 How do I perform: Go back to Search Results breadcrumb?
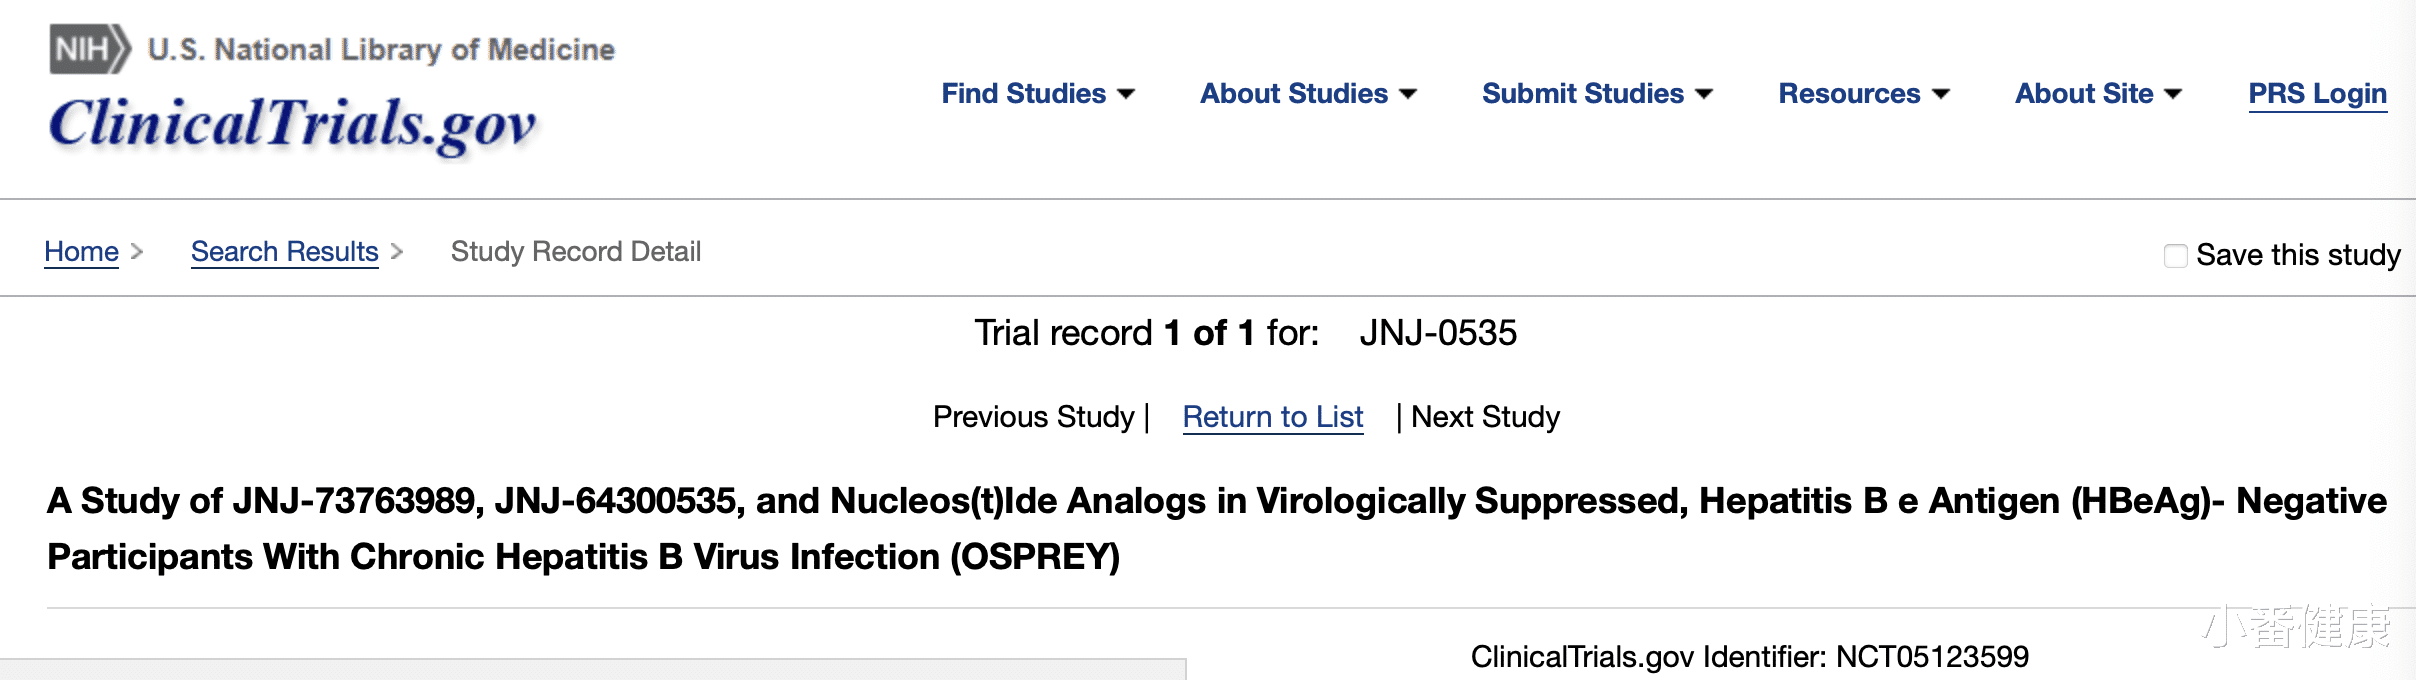pos(284,252)
